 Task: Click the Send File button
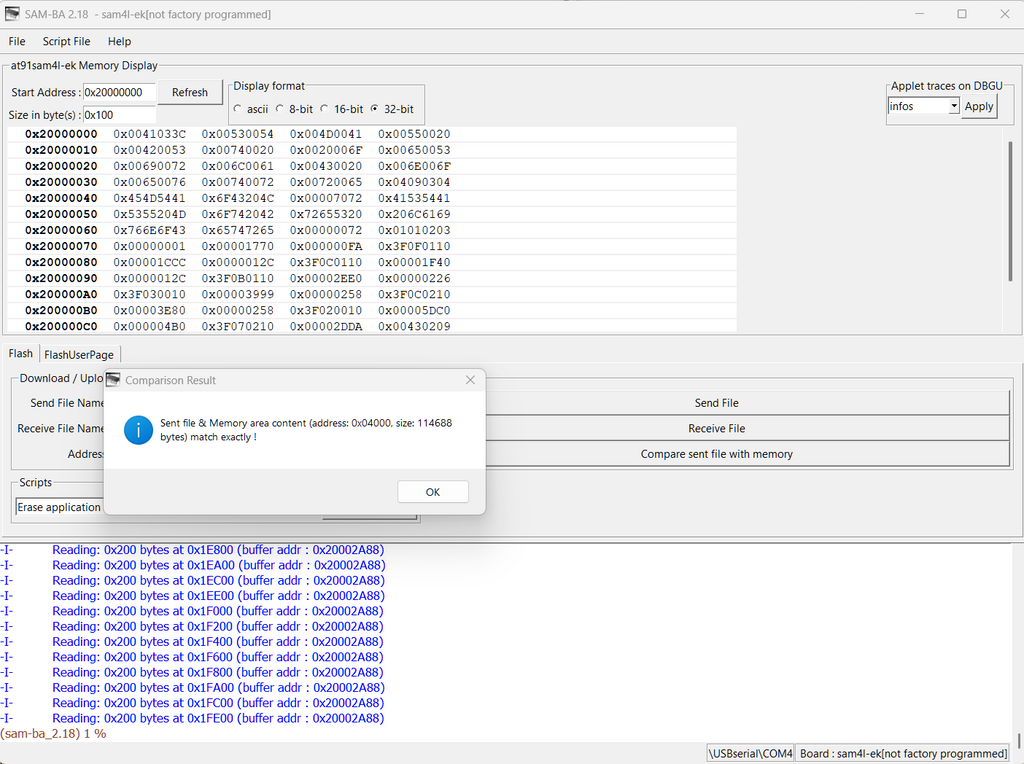pos(716,403)
